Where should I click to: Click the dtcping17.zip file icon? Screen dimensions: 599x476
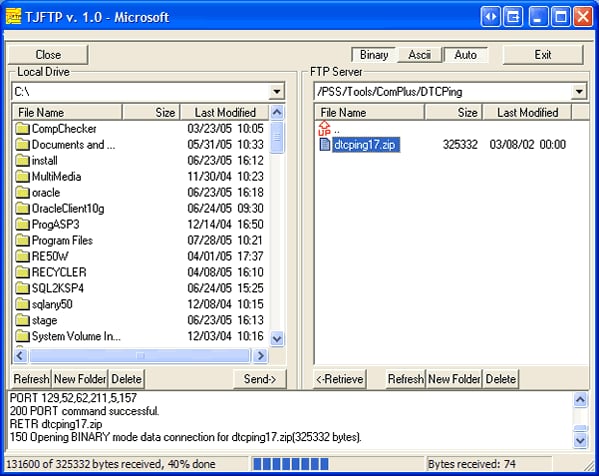click(x=324, y=144)
